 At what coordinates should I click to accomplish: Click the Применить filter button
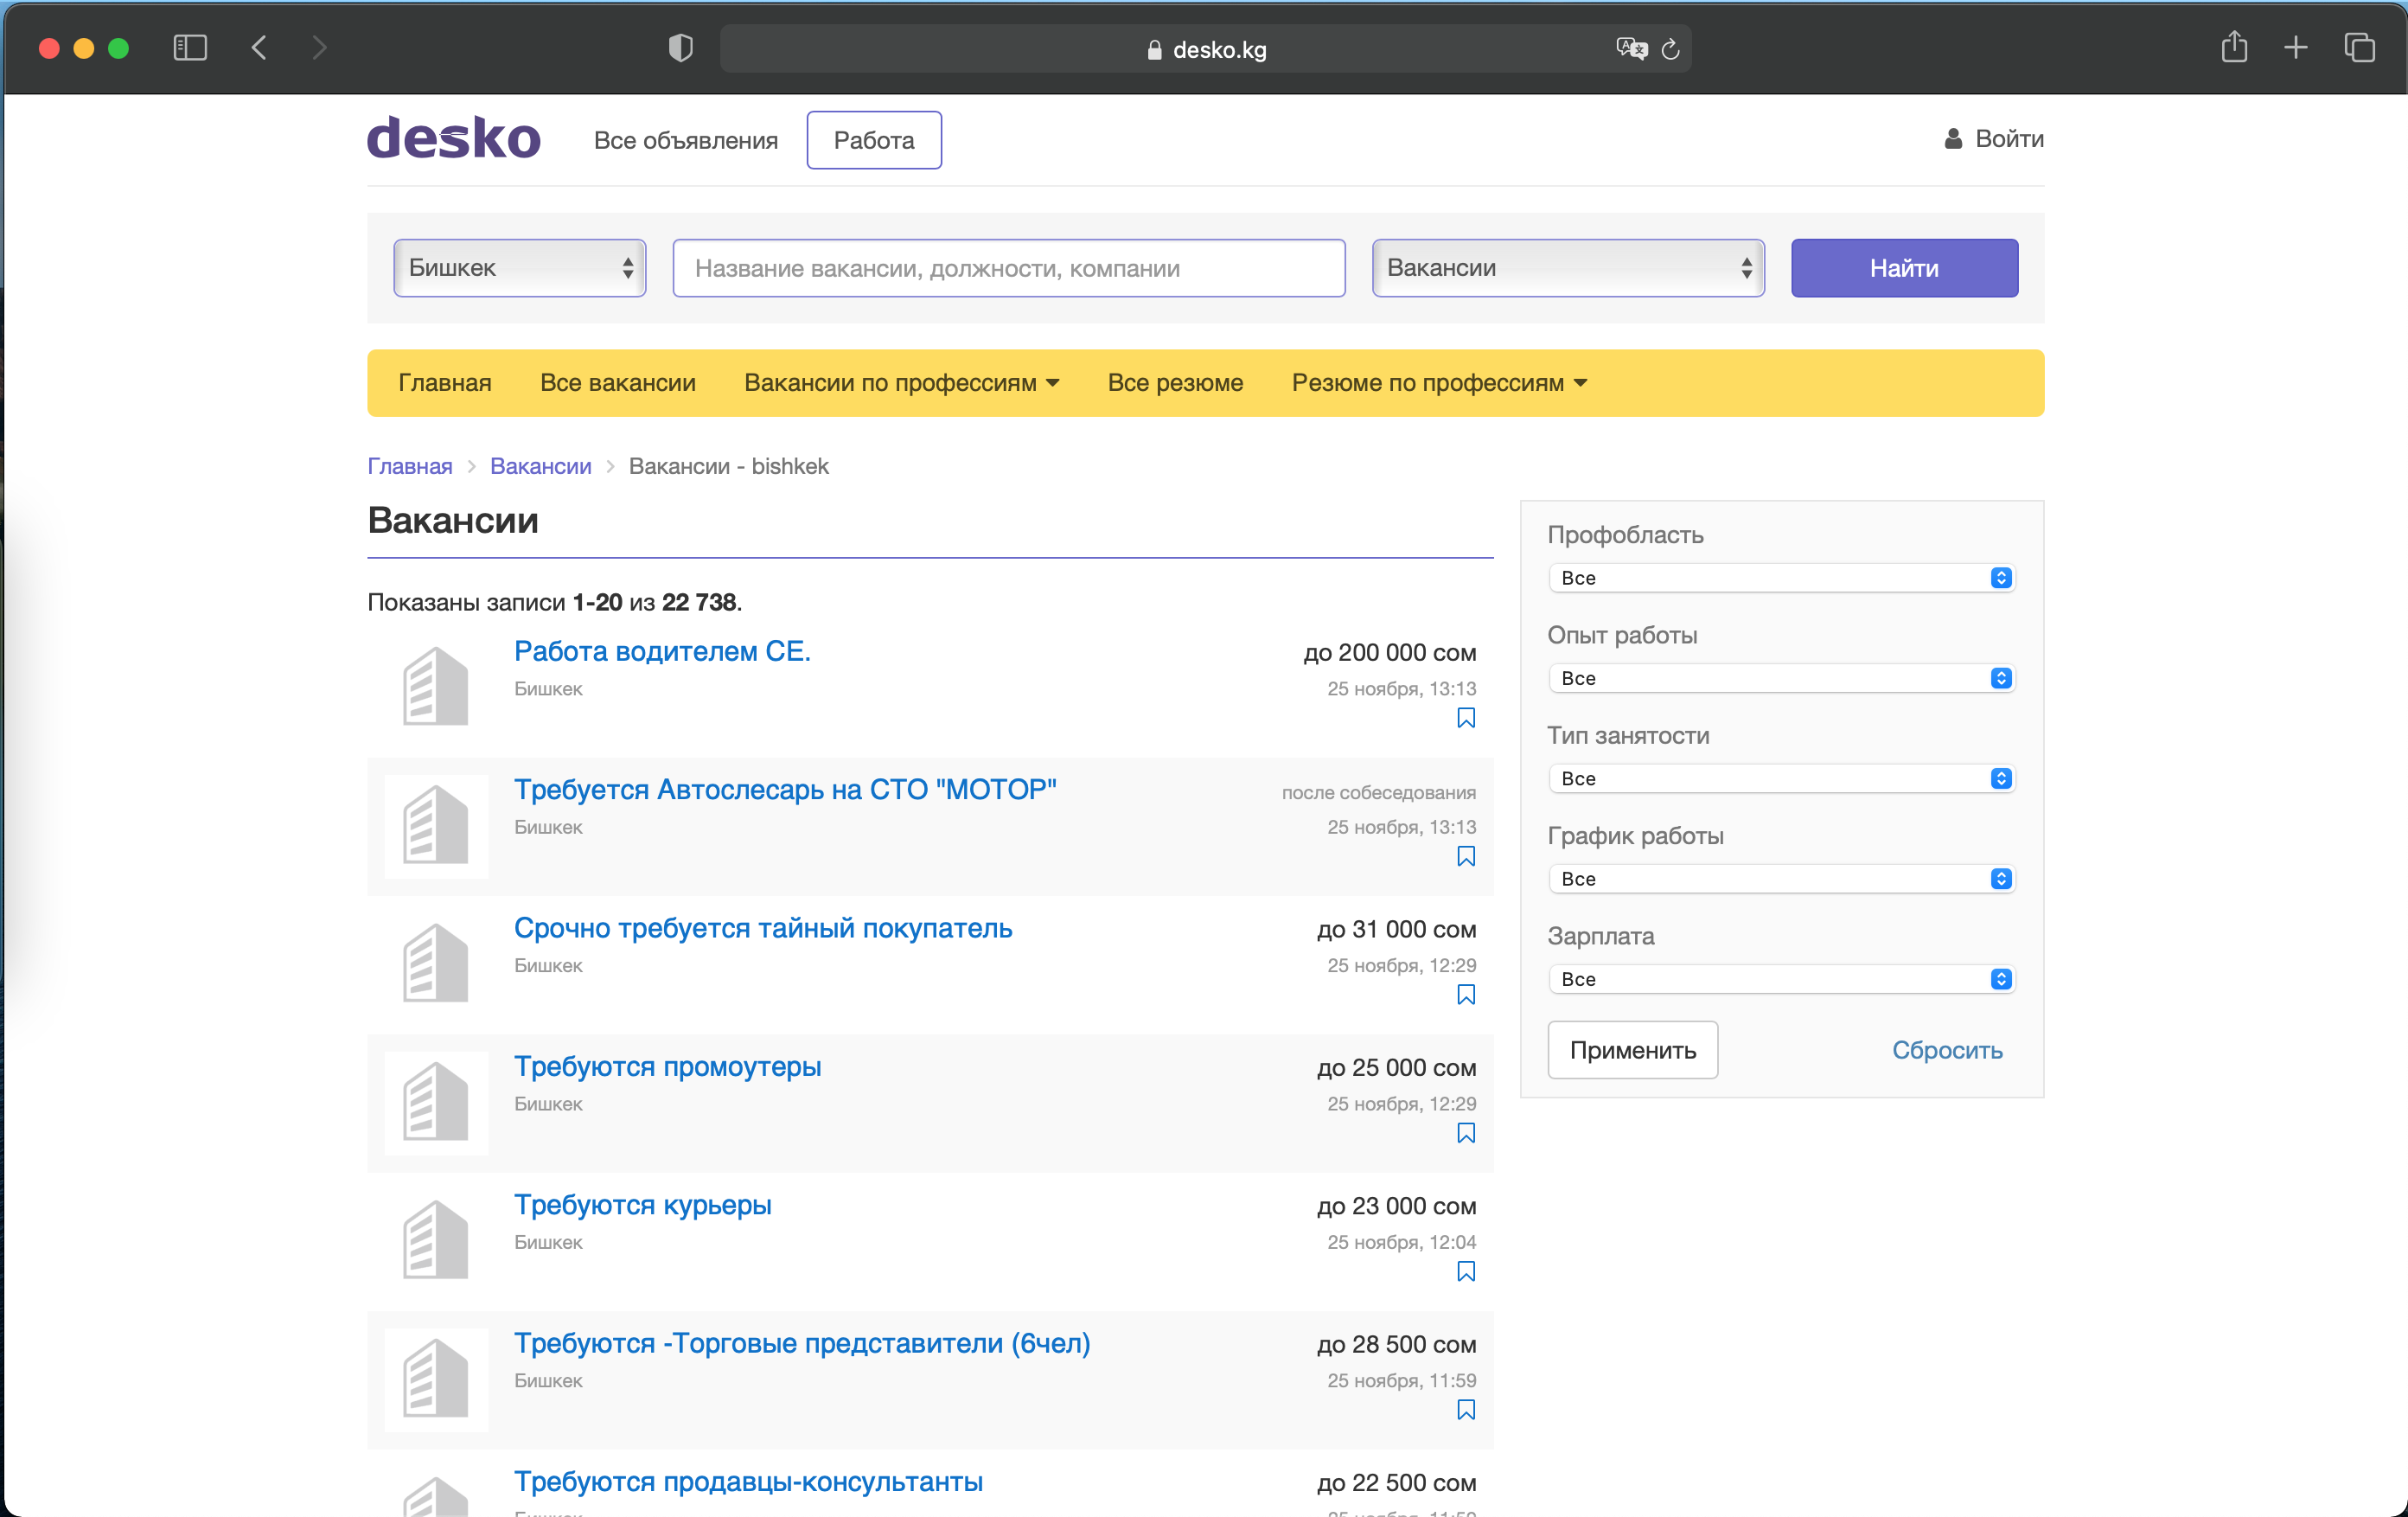[x=1633, y=1050]
